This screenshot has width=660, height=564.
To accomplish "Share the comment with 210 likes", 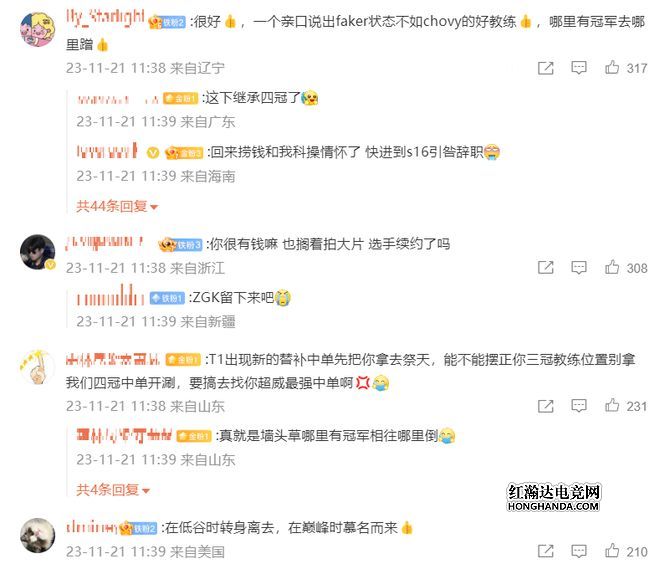I will 546,551.
